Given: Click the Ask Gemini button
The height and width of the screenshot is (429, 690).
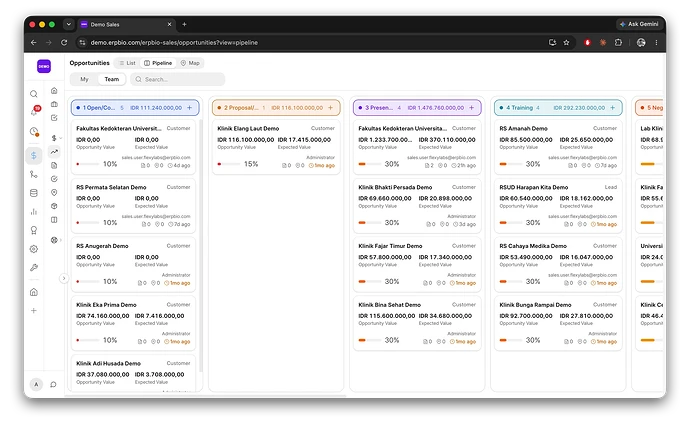Looking at the screenshot, I should tap(639, 24).
